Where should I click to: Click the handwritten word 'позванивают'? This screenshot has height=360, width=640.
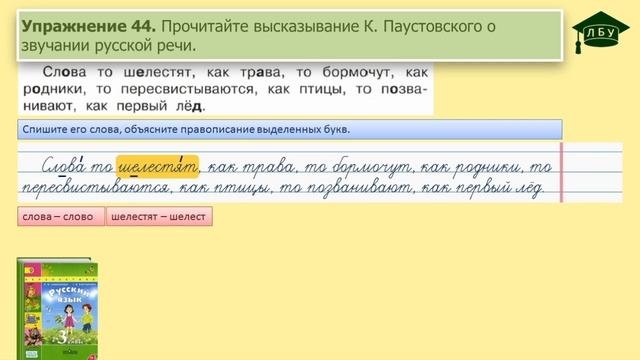[360, 187]
